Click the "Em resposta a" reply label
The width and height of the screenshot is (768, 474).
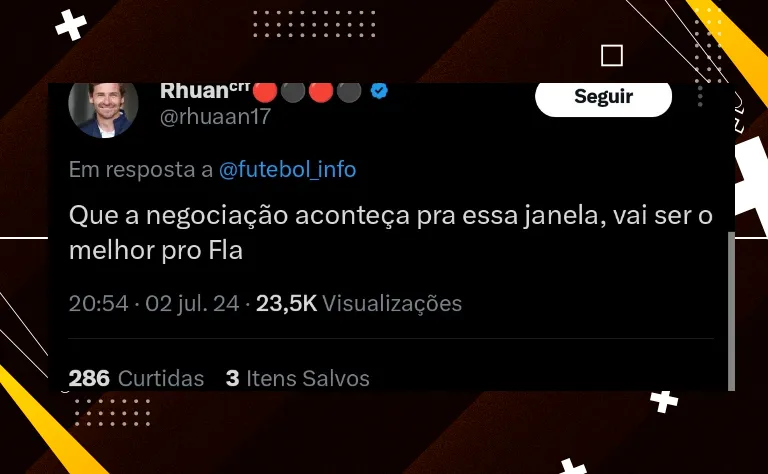click(141, 169)
